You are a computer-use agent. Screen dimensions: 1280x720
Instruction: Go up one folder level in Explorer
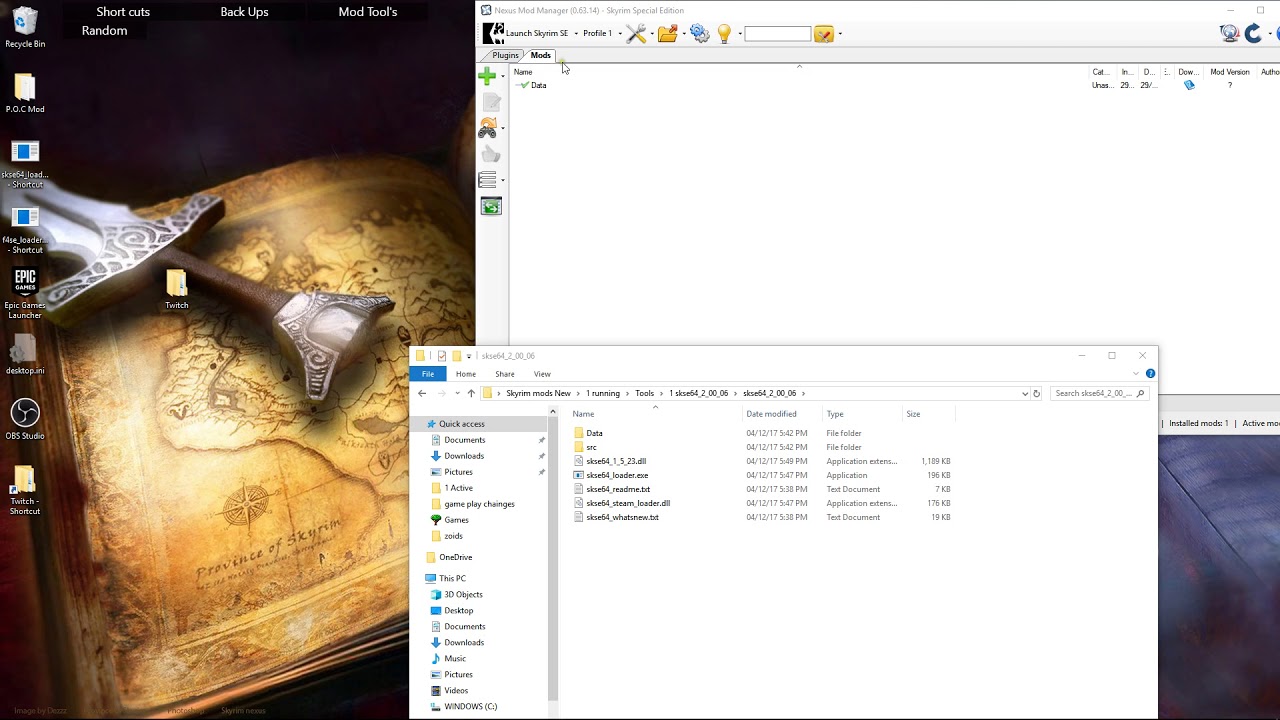pyautogui.click(x=471, y=393)
